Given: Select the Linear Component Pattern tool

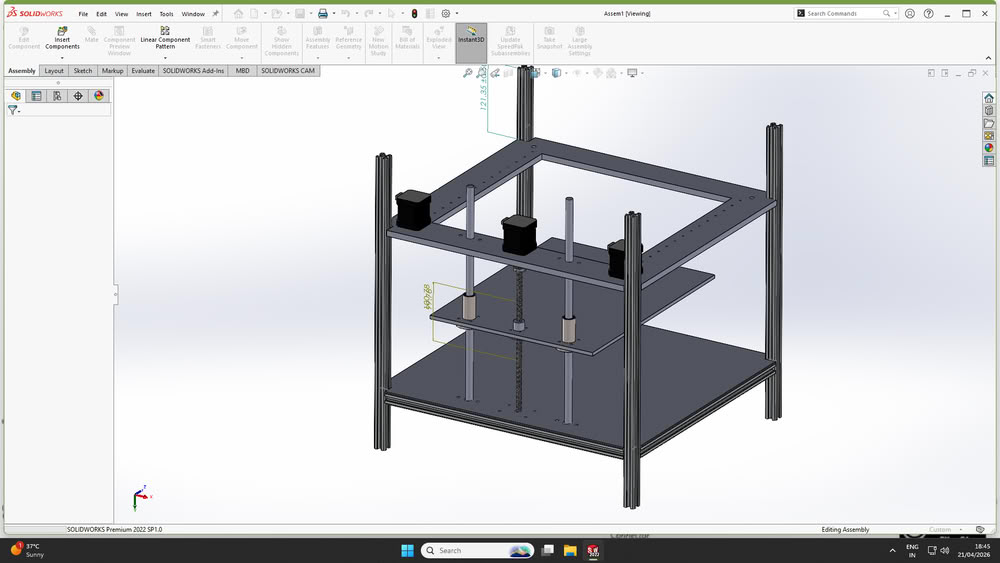Looking at the screenshot, I should 165,38.
